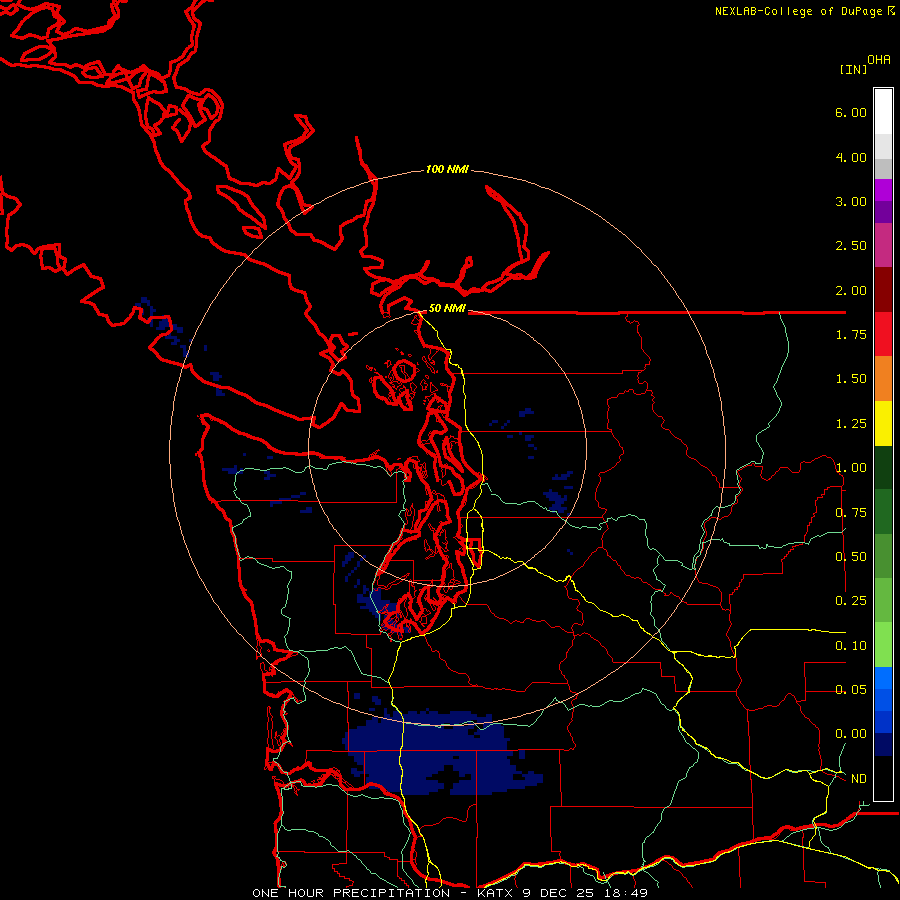900x900 pixels.
Task: Click the OHA product code label
Action: click(x=879, y=60)
